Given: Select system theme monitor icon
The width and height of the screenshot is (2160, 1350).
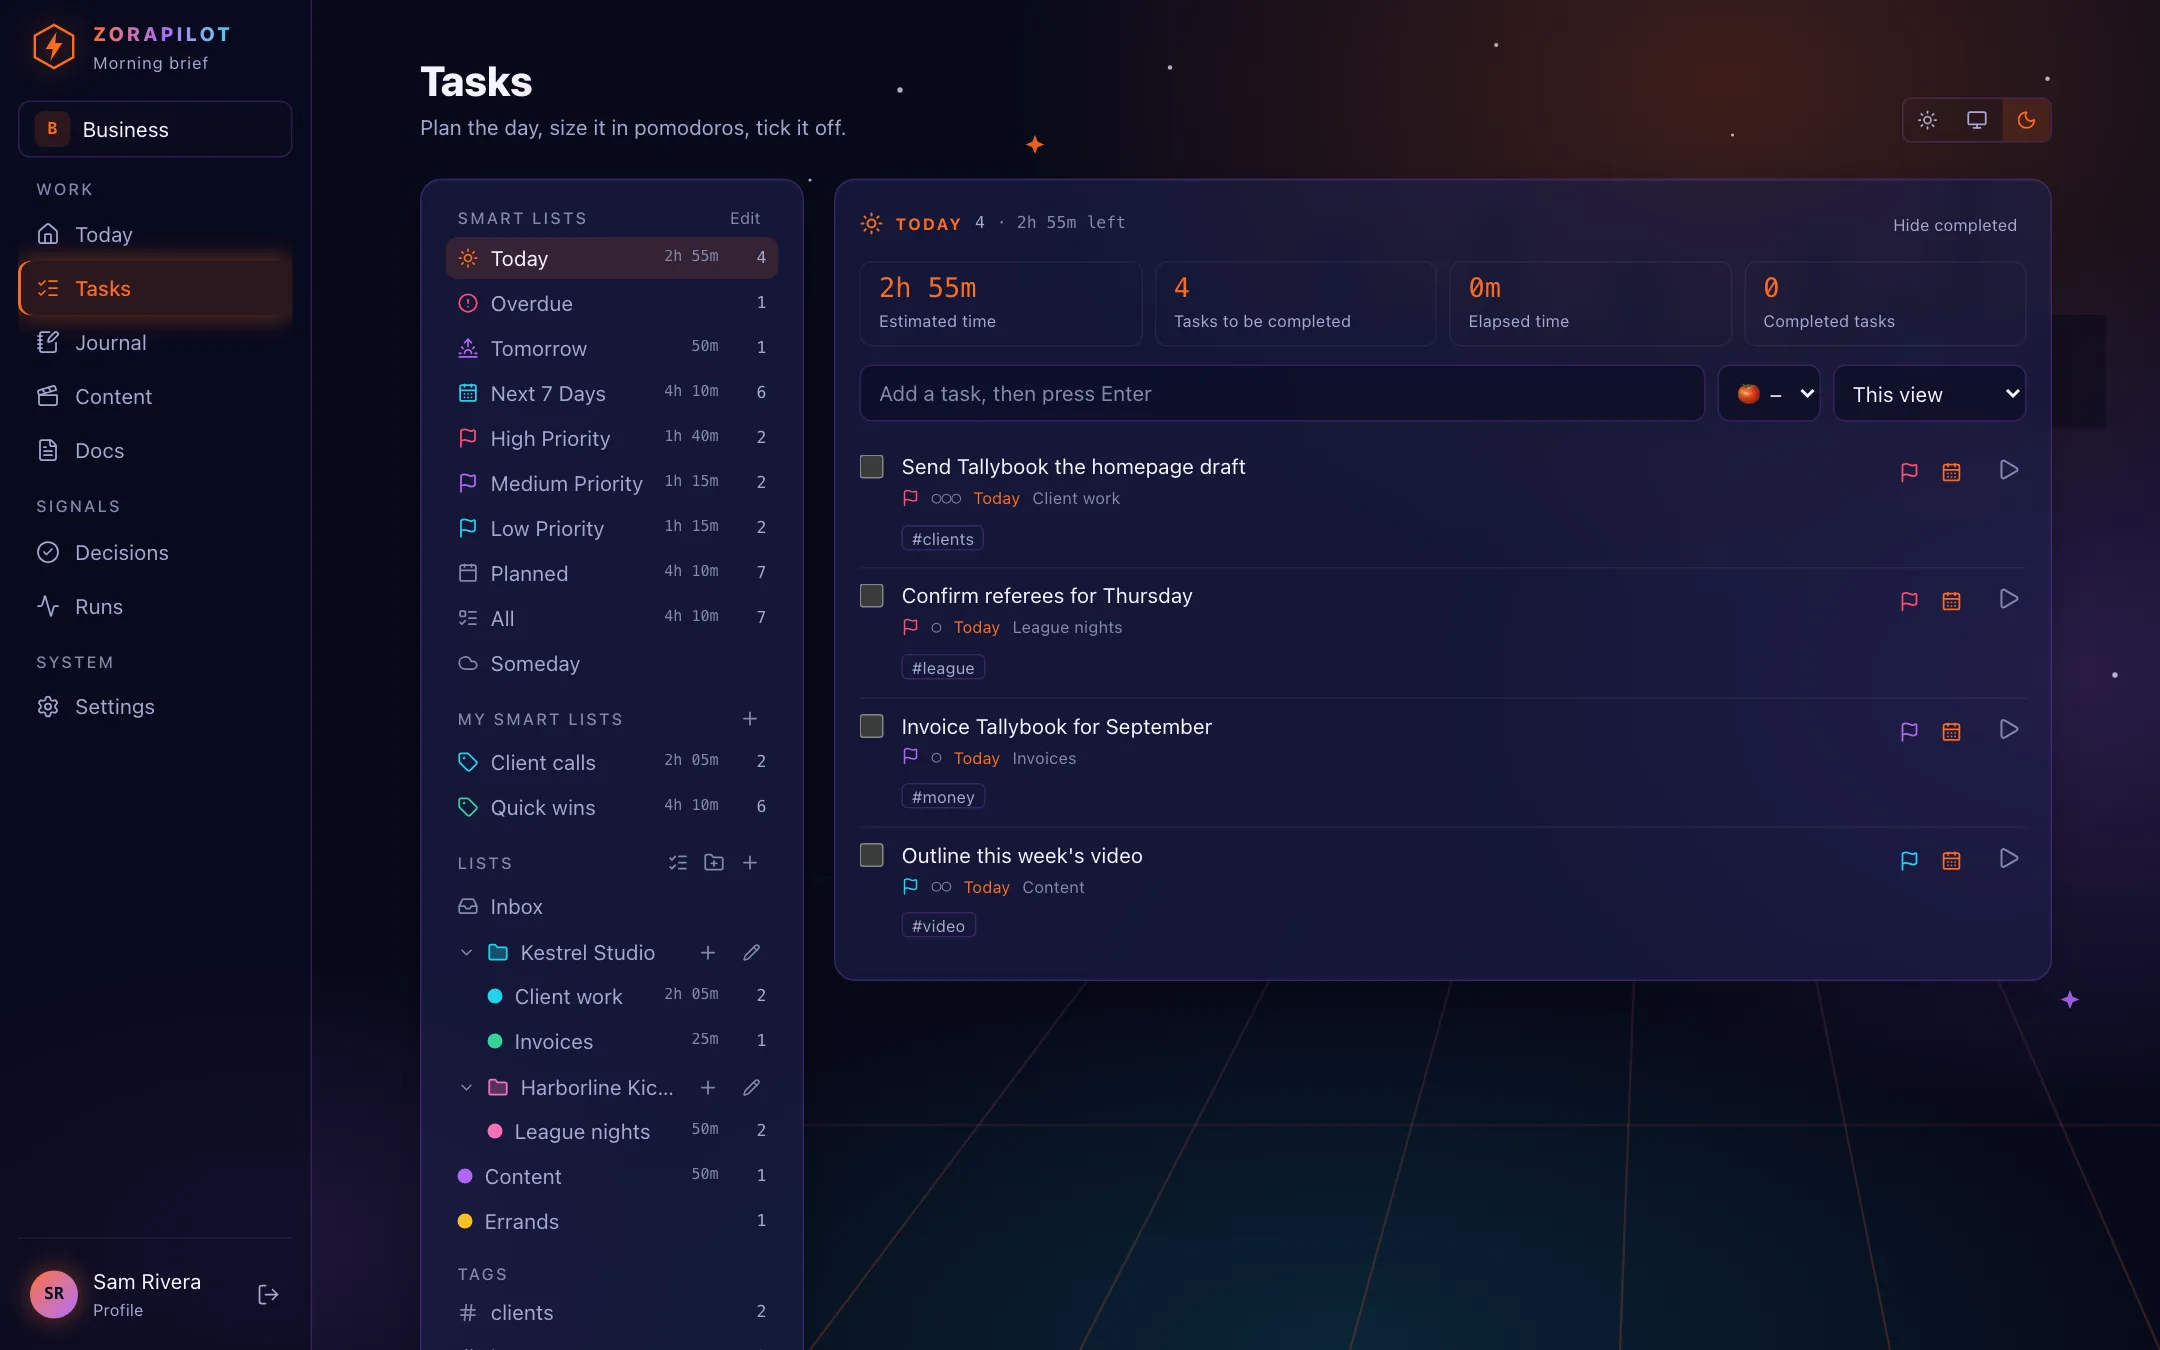Looking at the screenshot, I should (x=1976, y=120).
